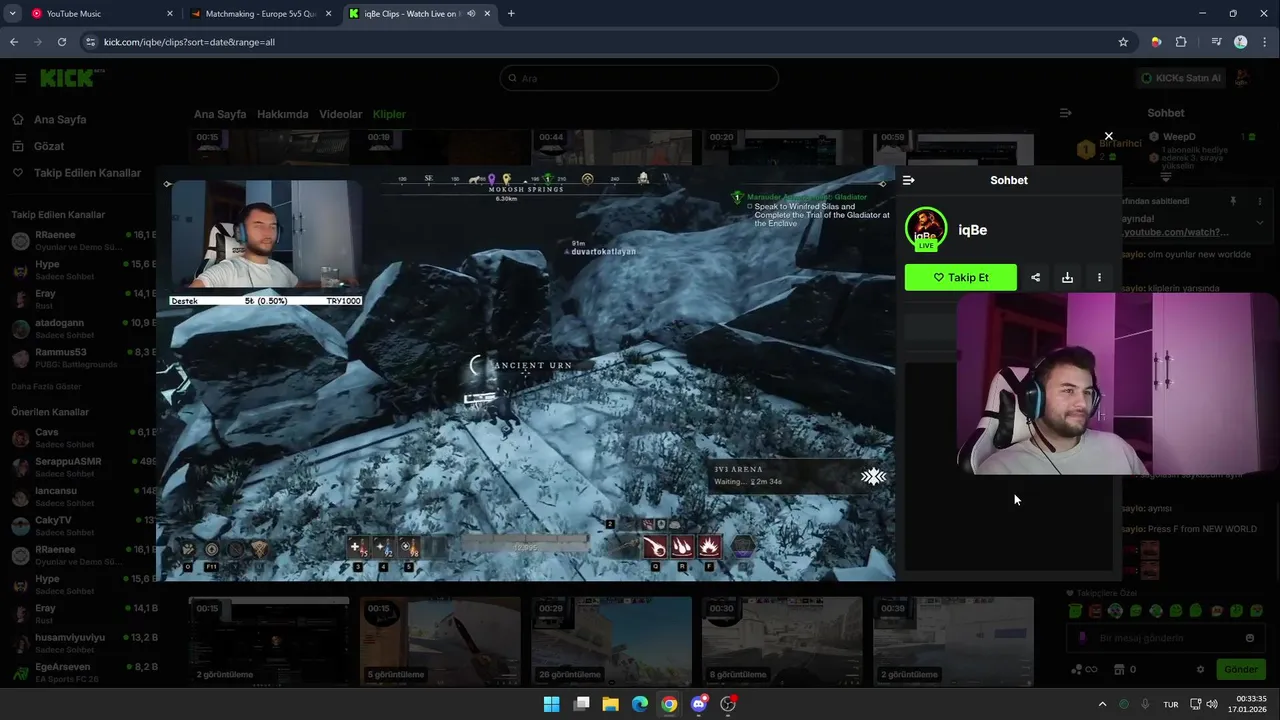1280x720 pixels.
Task: Open the pinned YouTube link in chat
Action: tap(1175, 232)
